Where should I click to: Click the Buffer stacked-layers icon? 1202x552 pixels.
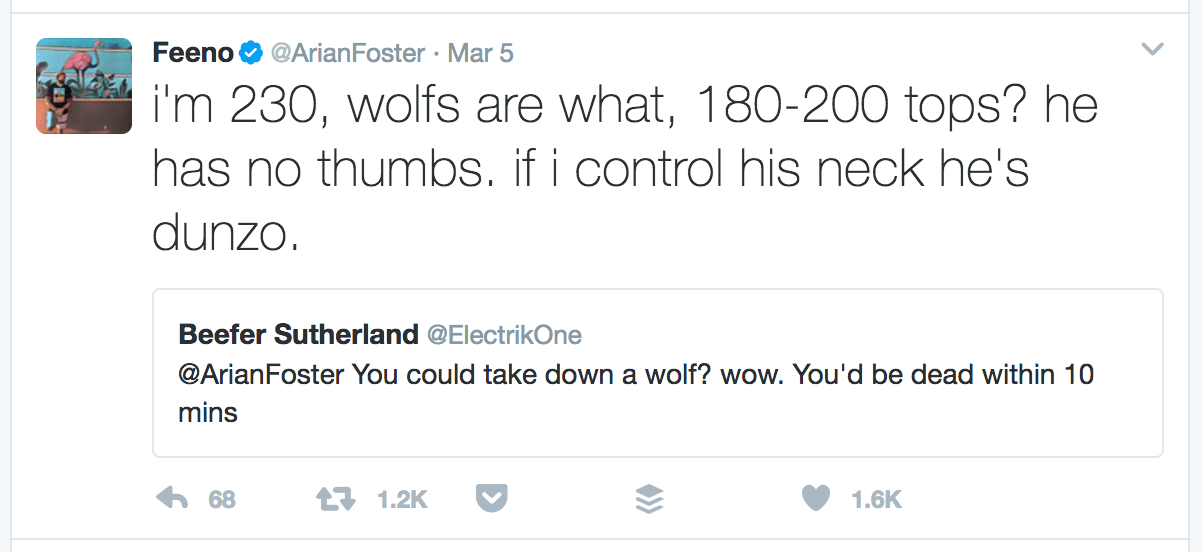click(649, 499)
